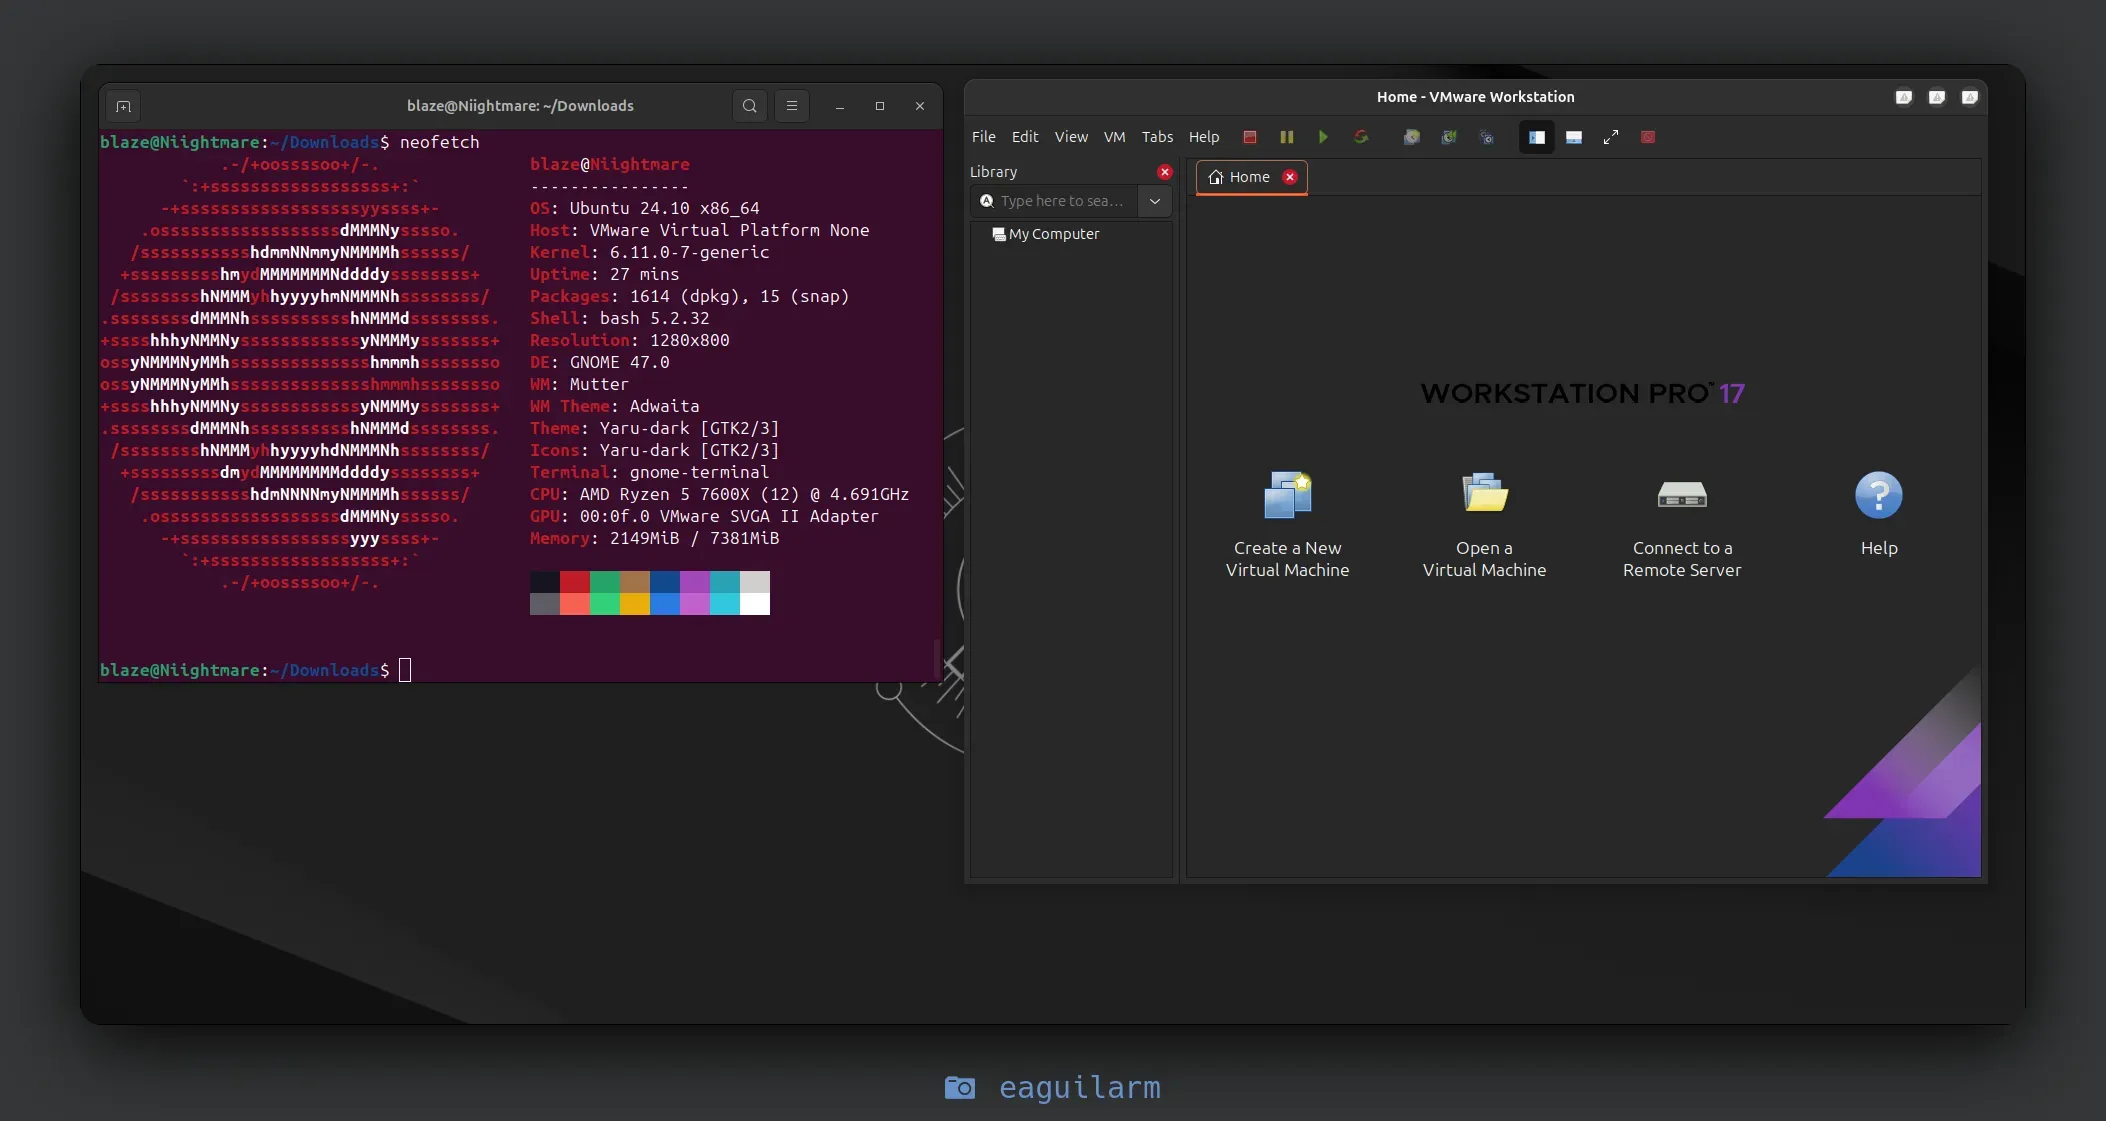Take a snapshot of the virtual machine
This screenshot has height=1121, width=2106.
tap(1410, 137)
